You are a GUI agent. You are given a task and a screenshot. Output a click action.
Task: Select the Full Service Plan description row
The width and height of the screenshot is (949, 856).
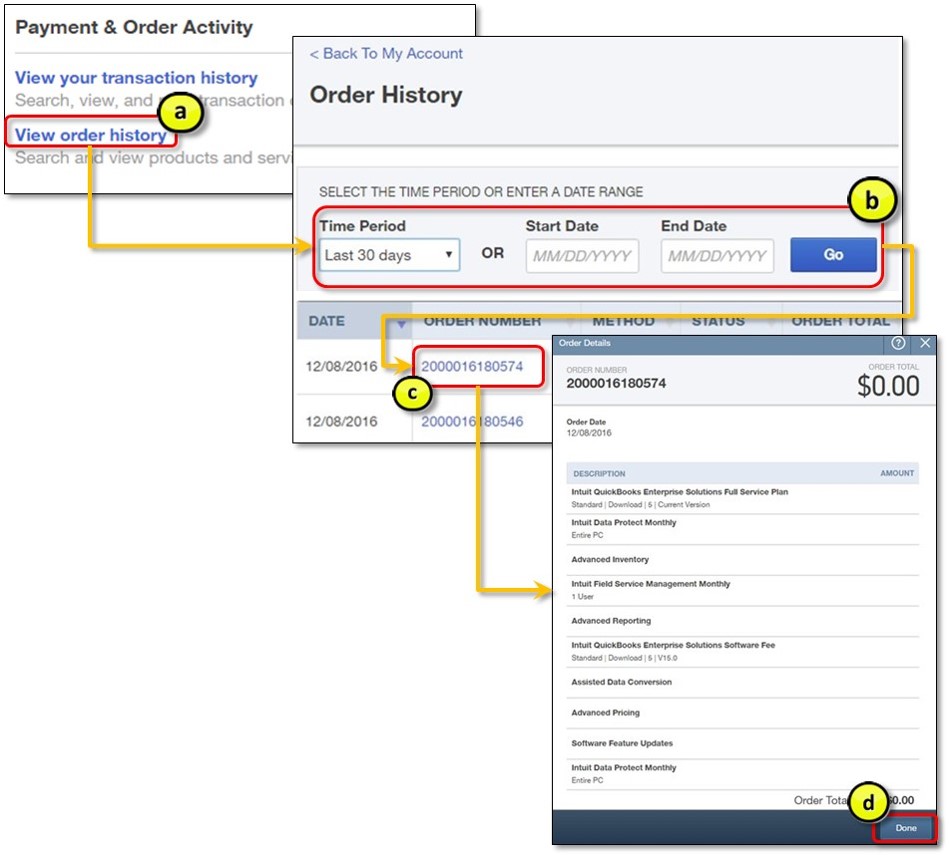(742, 498)
